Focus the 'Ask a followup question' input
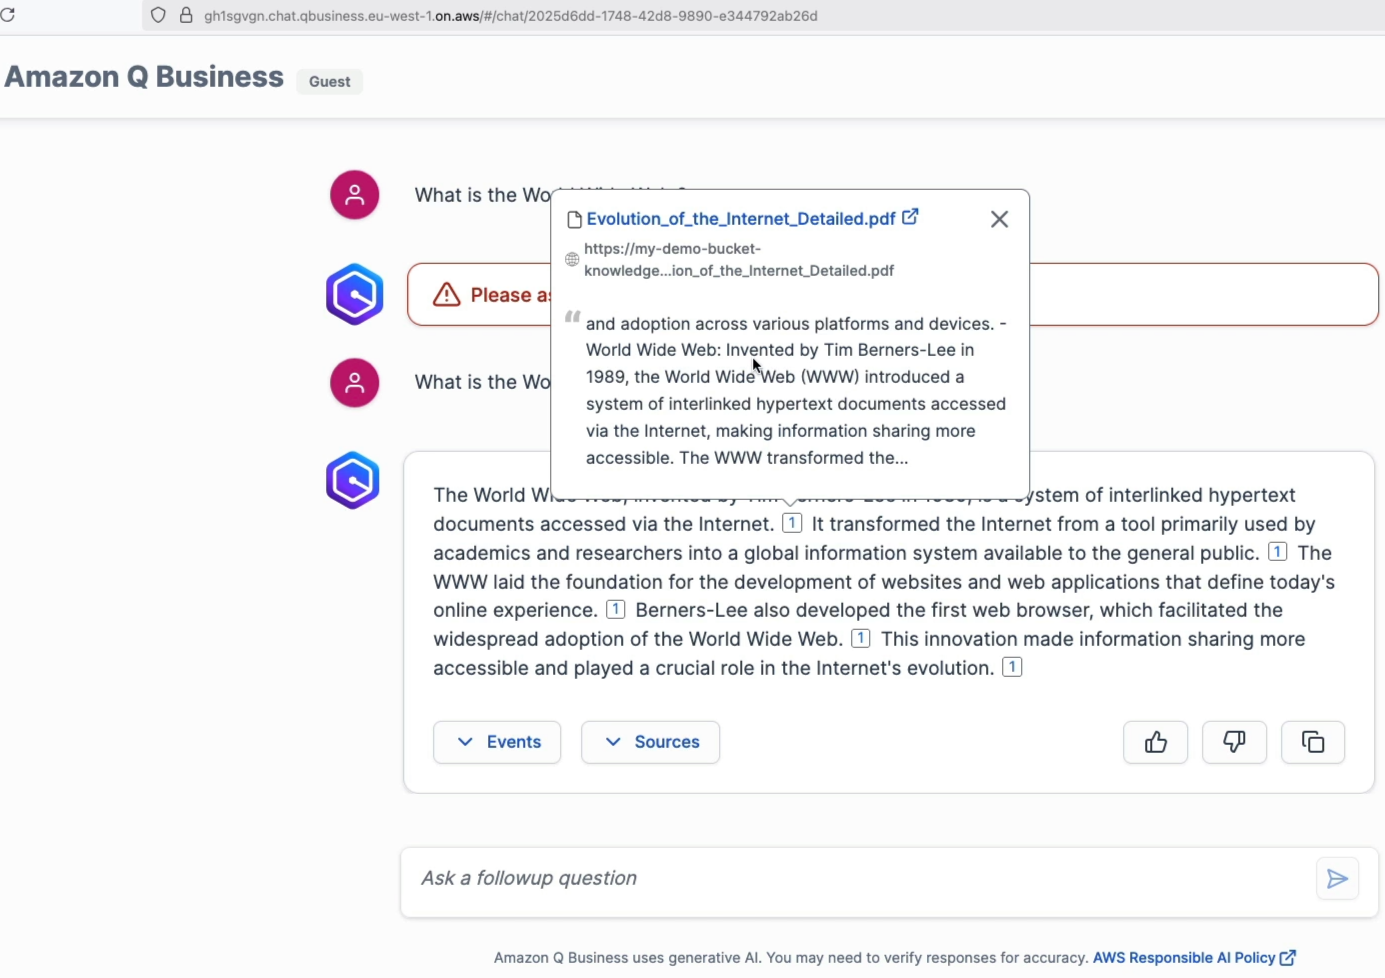This screenshot has width=1385, height=978. tap(860, 879)
